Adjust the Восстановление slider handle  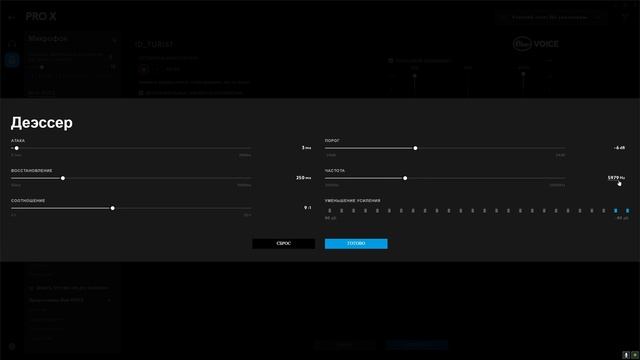[63, 178]
